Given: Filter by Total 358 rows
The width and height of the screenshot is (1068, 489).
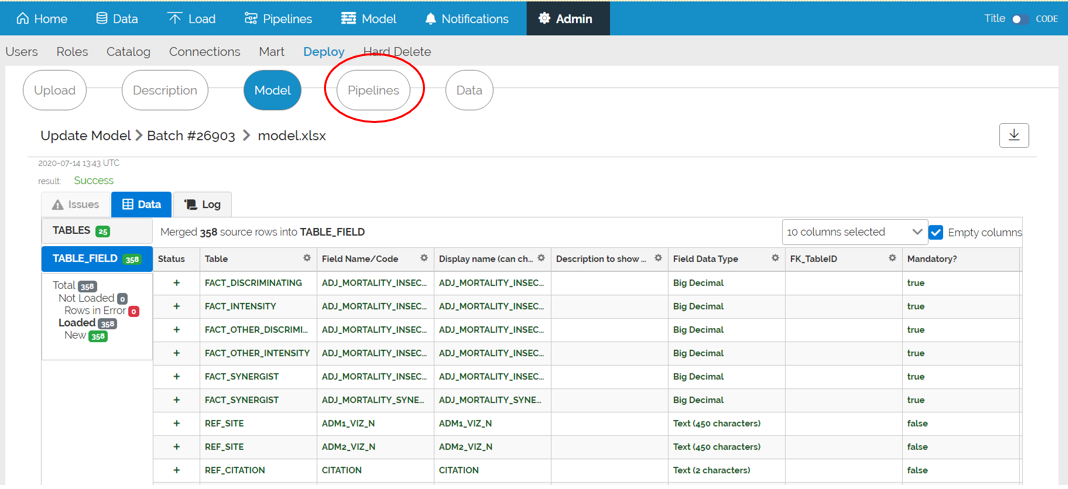Looking at the screenshot, I should pyautogui.click(x=75, y=285).
